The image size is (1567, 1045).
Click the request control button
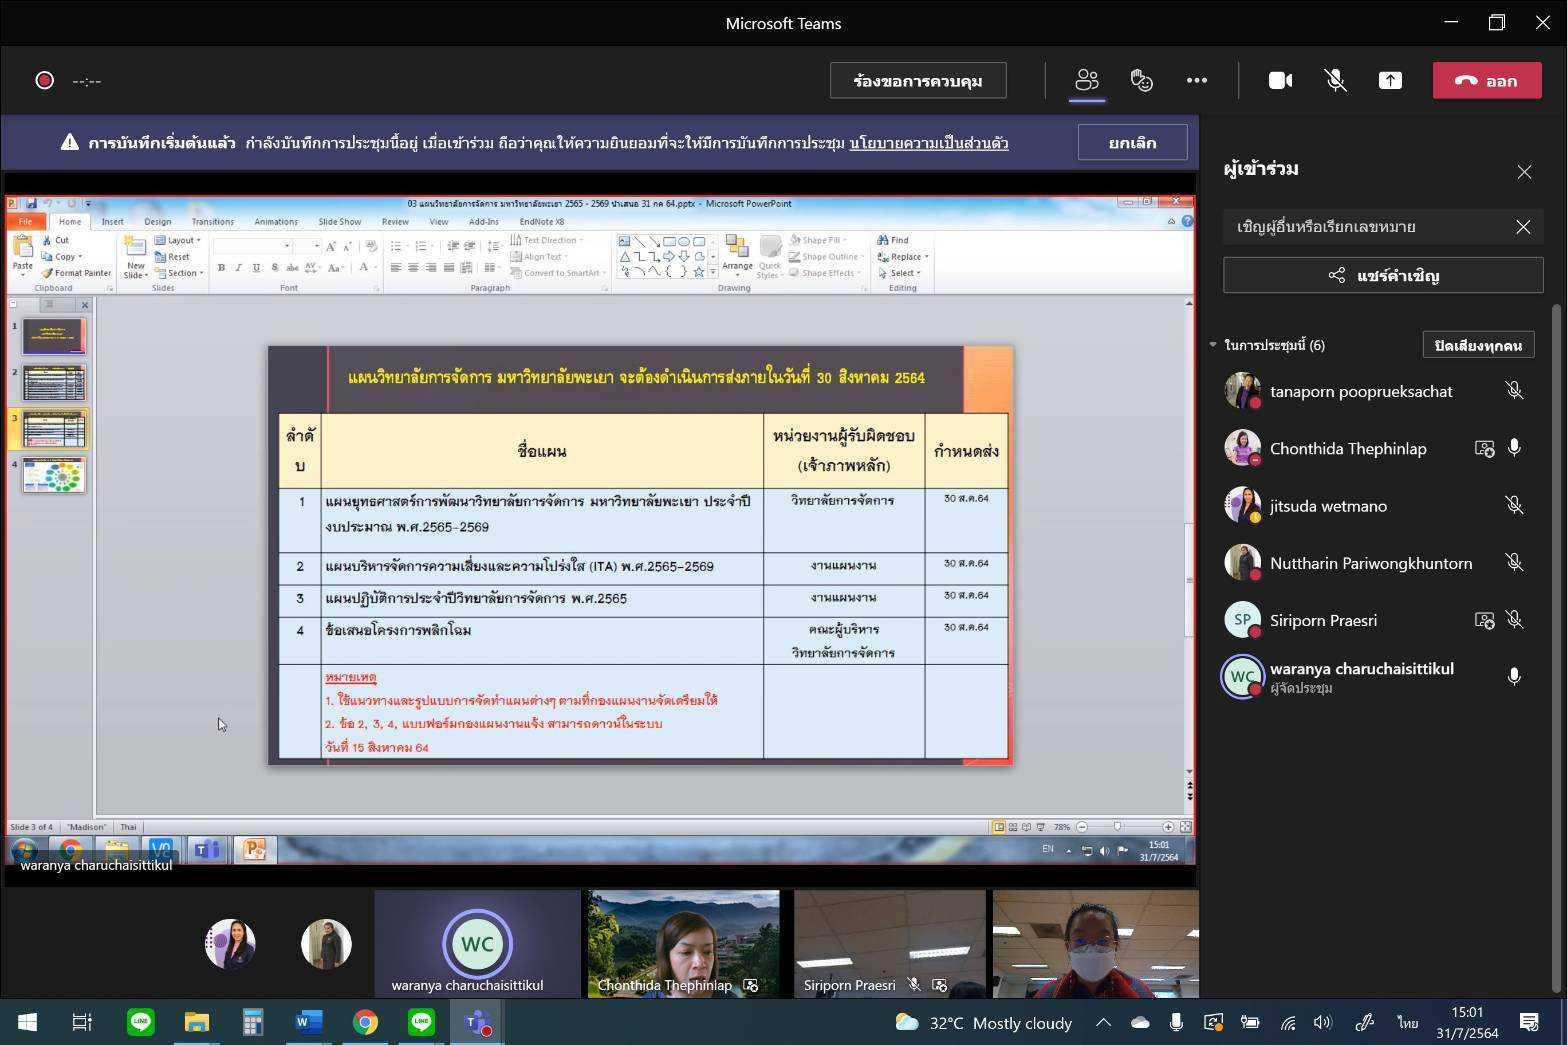click(917, 81)
